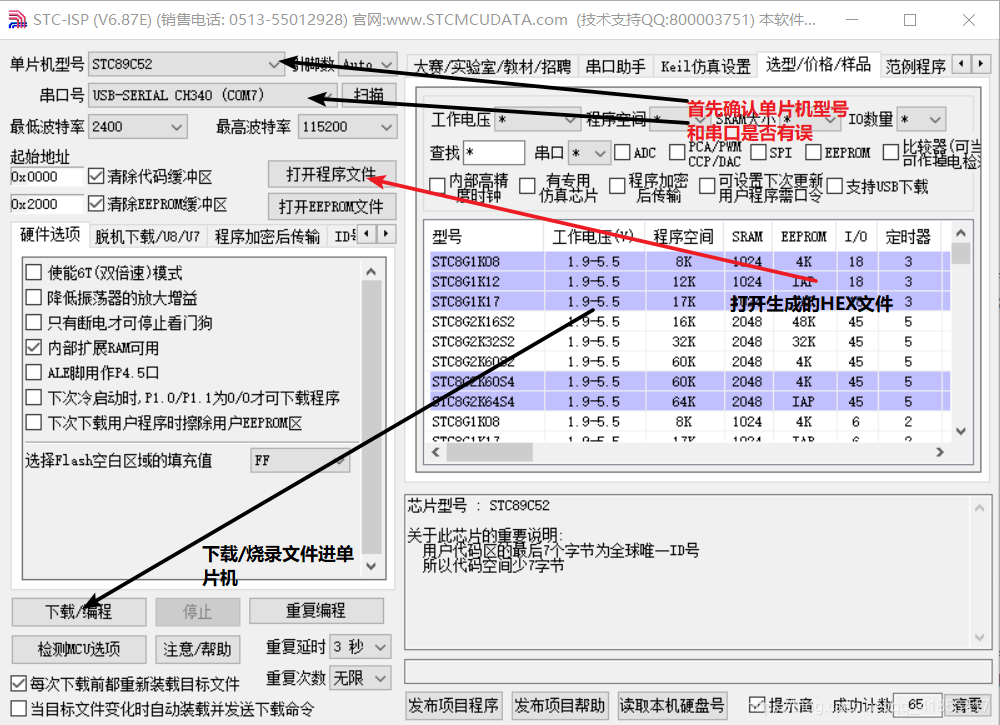Click info panel scroll down arrow
This screenshot has width=1000, height=725.
click(980, 637)
